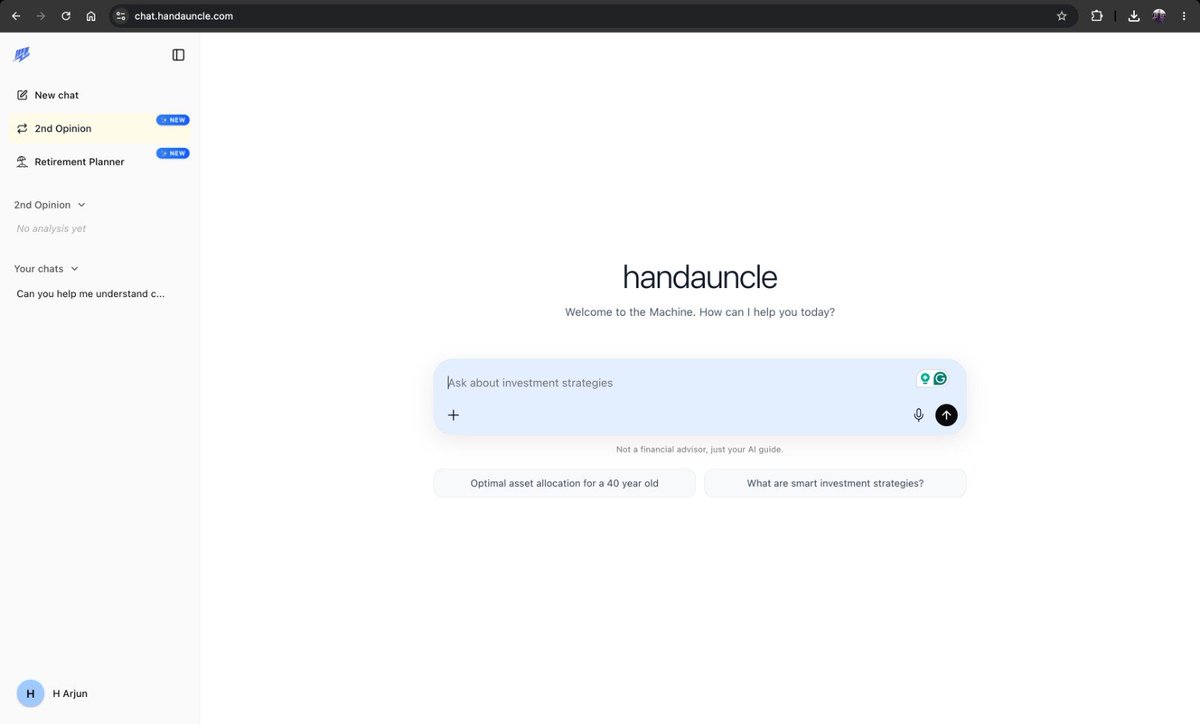Click the browser back arrow
Image resolution: width=1200 pixels, height=724 pixels.
click(16, 16)
